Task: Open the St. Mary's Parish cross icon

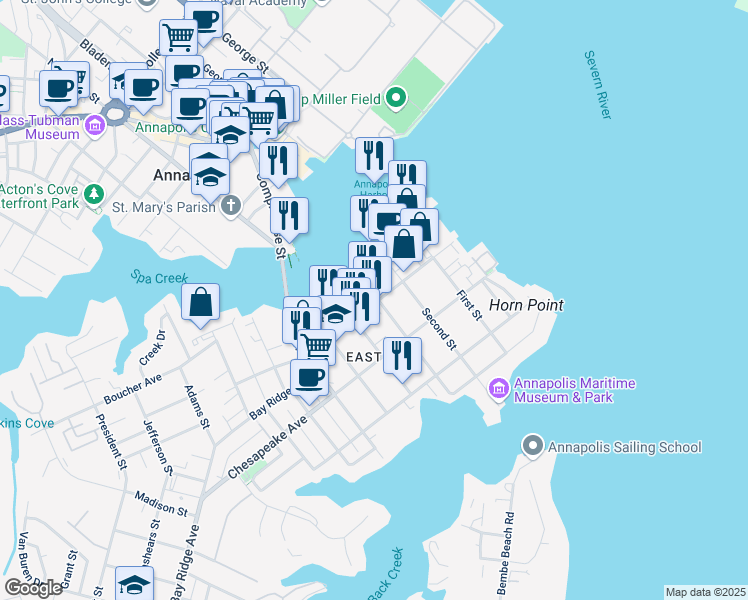Action: [231, 207]
